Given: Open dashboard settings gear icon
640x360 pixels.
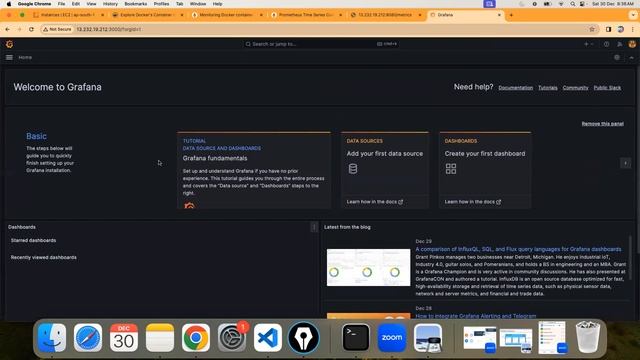Looking at the screenshot, I should pyautogui.click(x=617, y=58).
